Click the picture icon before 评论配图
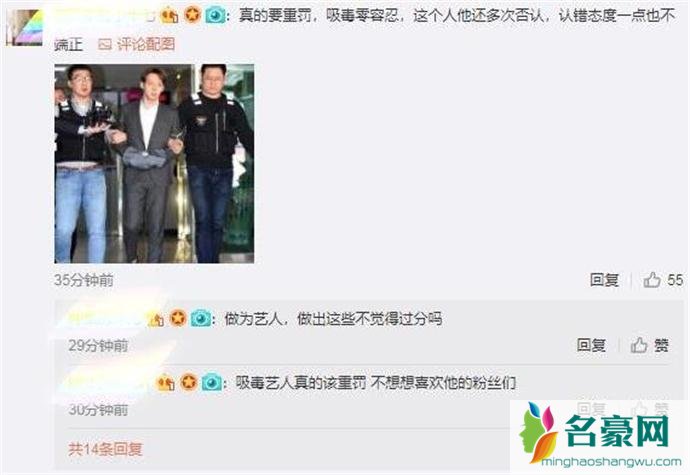The width and height of the screenshot is (690, 475). (x=105, y=44)
